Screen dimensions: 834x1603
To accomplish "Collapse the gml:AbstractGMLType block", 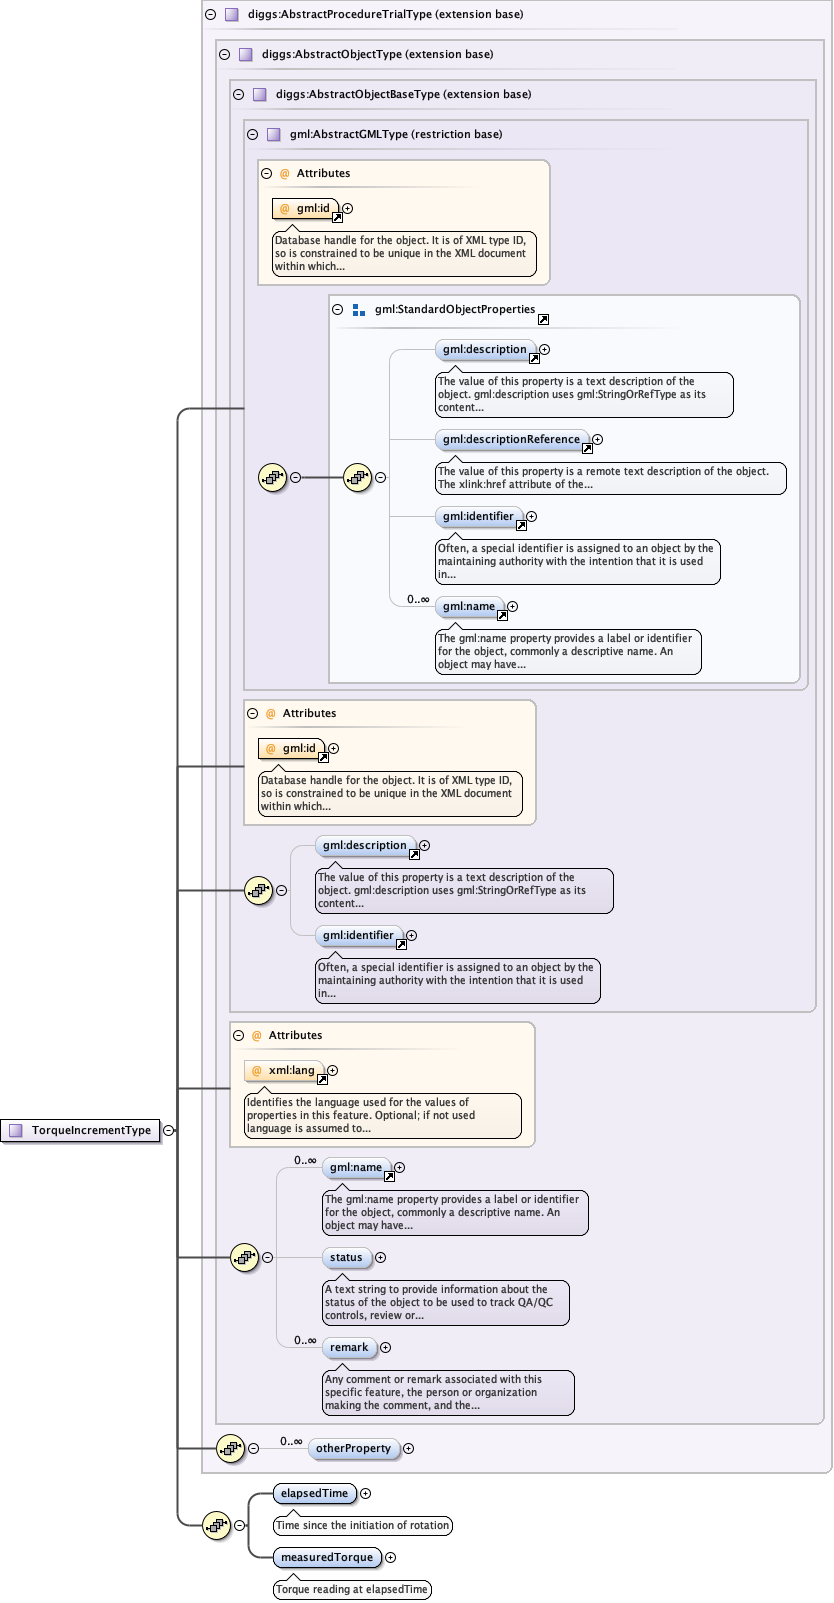I will pyautogui.click(x=252, y=135).
